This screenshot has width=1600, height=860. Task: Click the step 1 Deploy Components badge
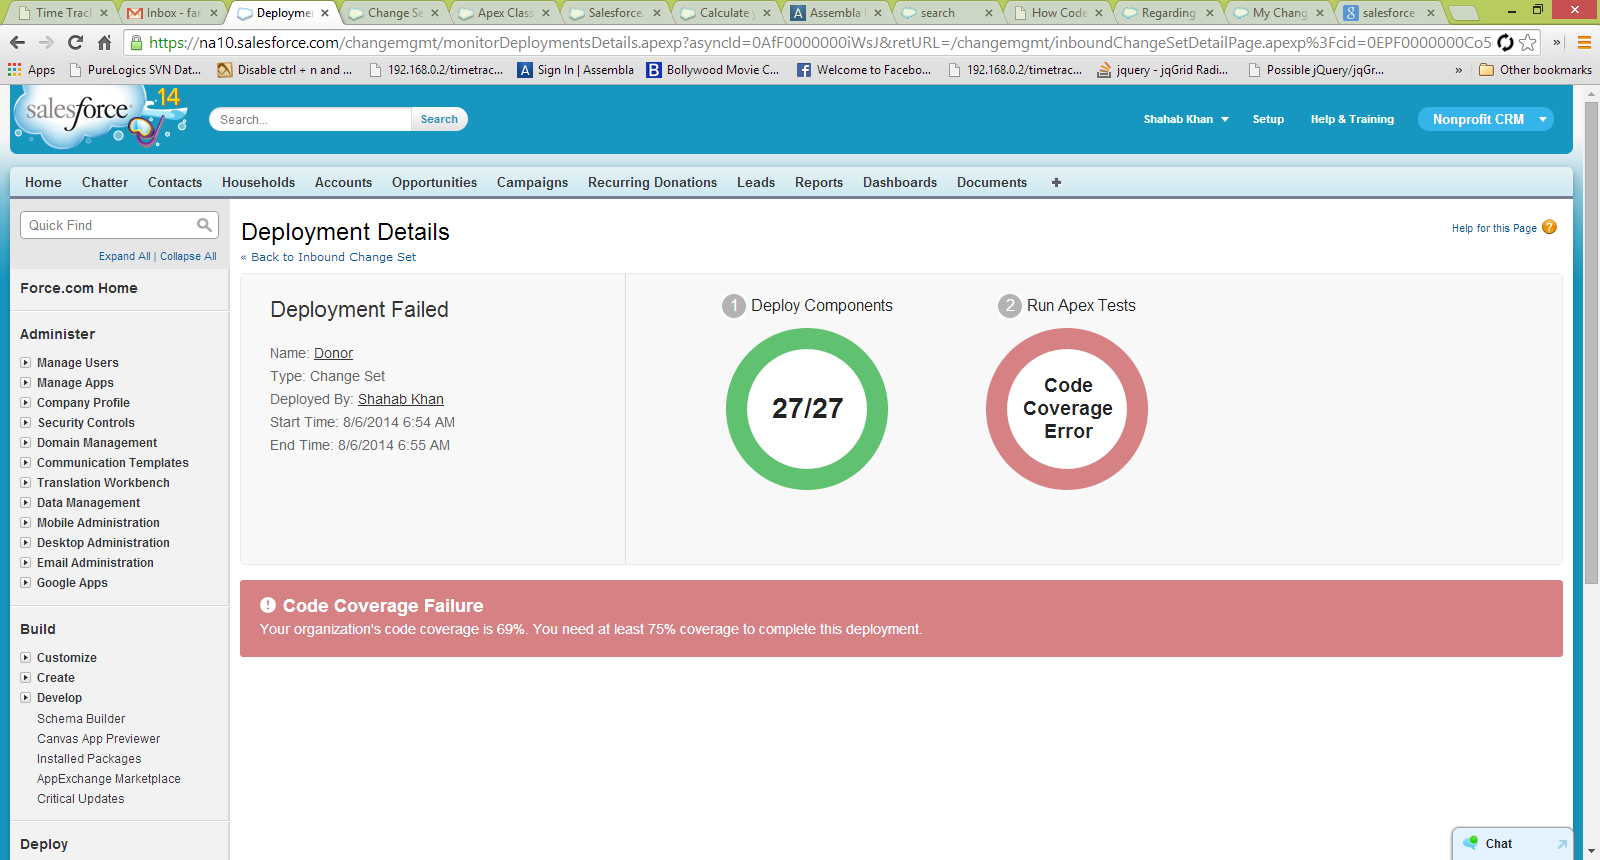point(734,306)
